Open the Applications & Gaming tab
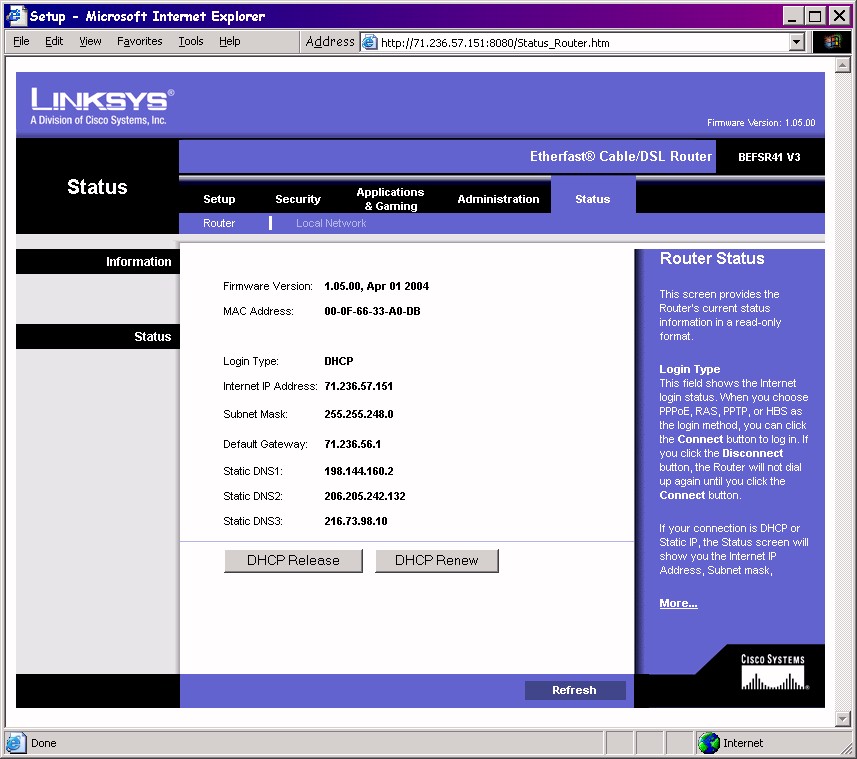The image size is (857, 759). [390, 199]
